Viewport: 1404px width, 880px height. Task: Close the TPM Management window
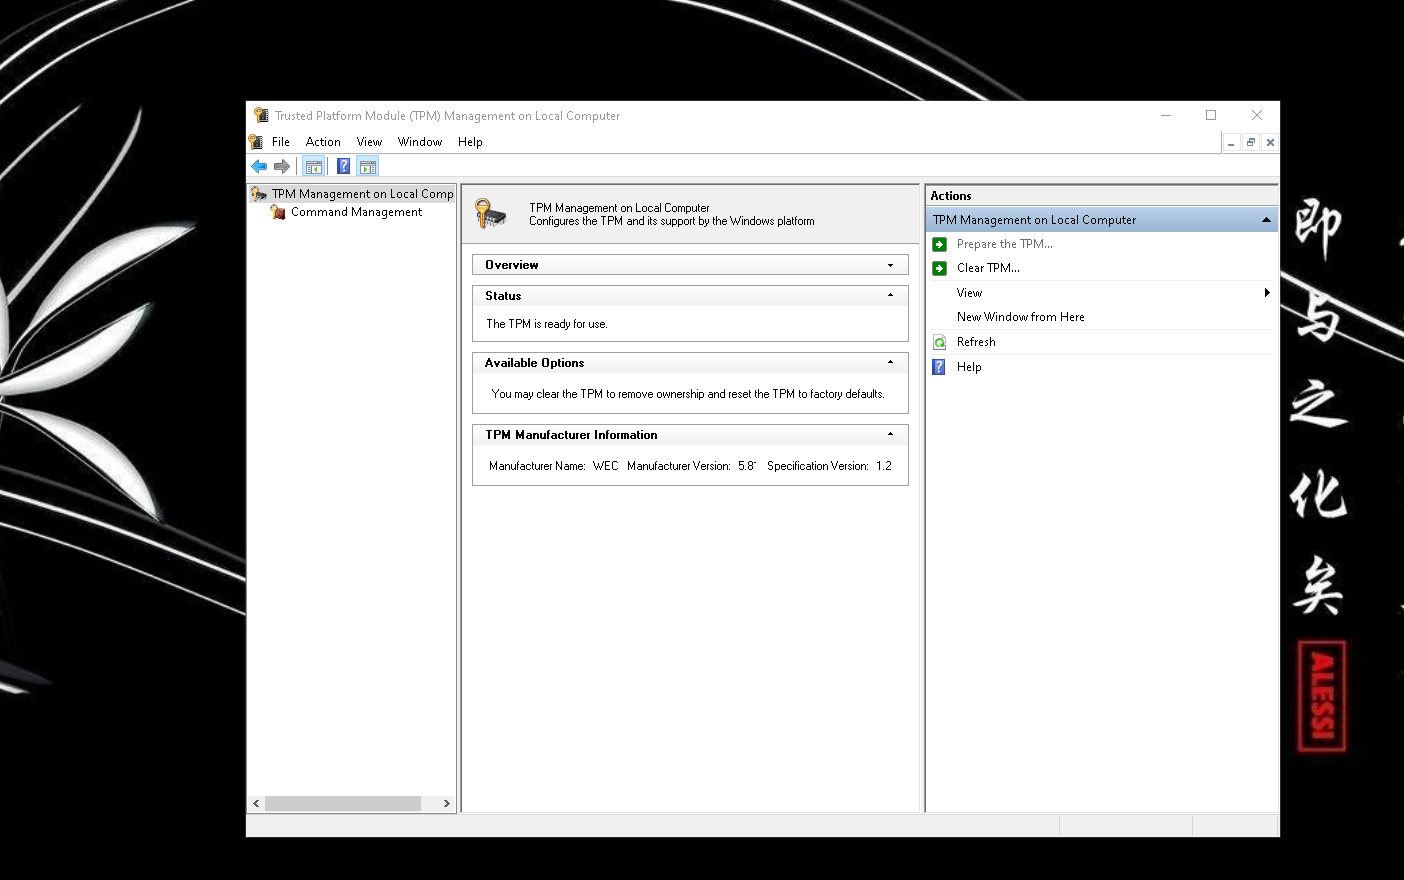point(1257,116)
